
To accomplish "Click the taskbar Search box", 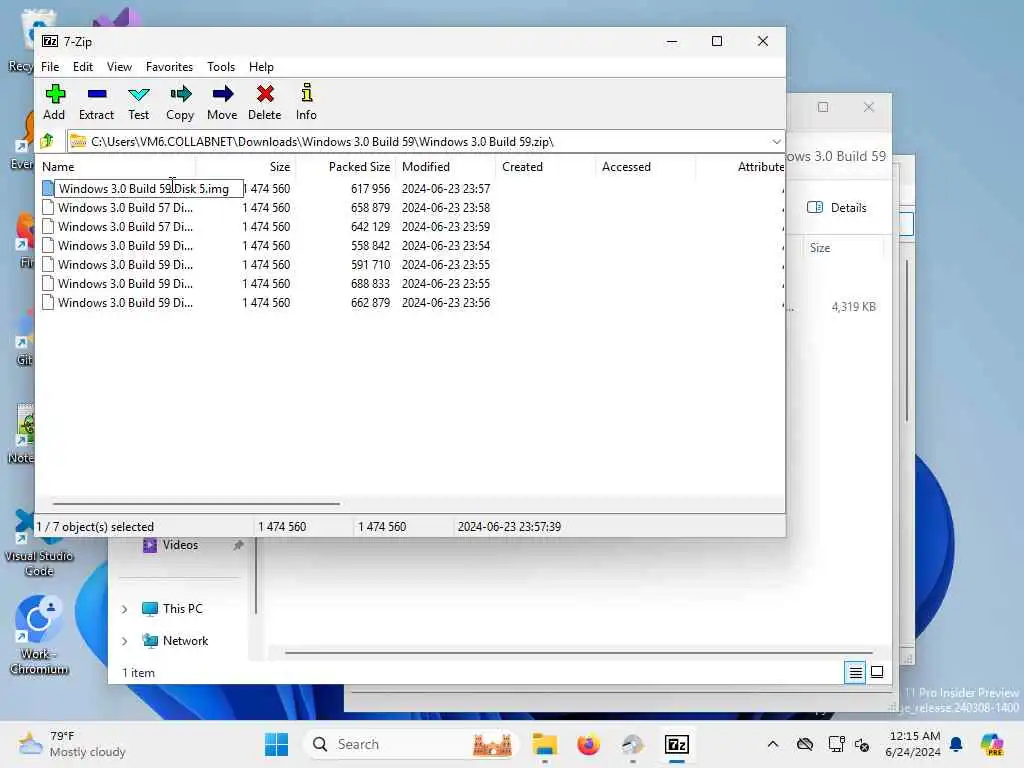I will [x=411, y=744].
